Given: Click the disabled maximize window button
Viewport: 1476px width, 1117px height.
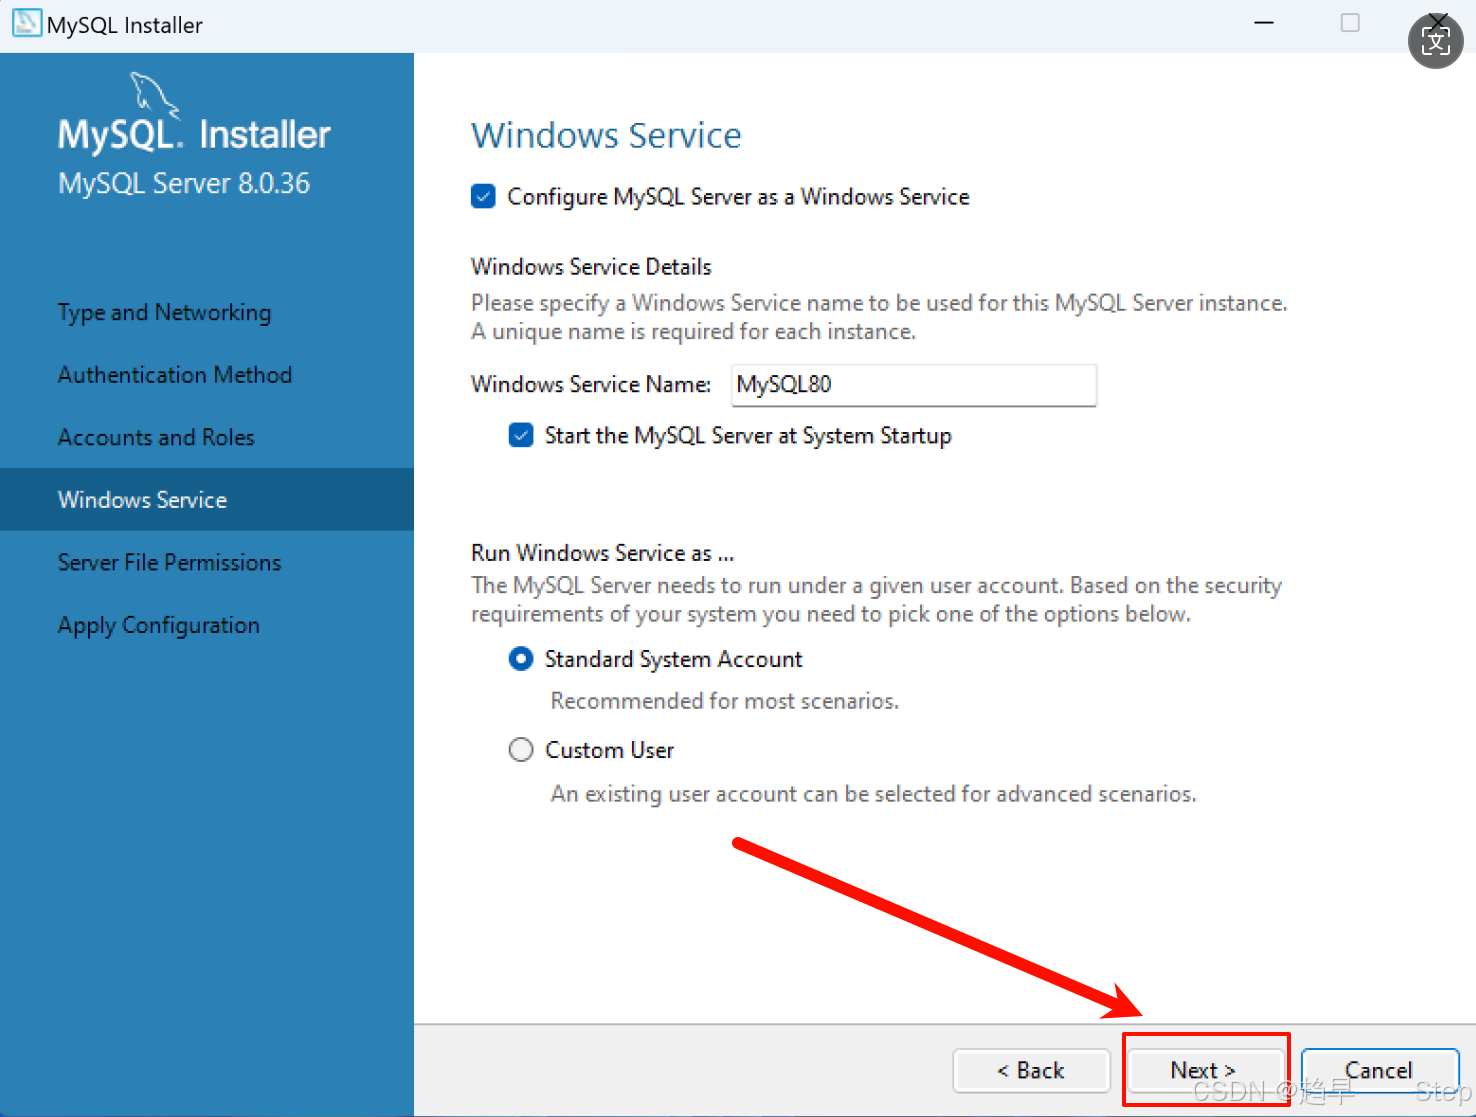Looking at the screenshot, I should (x=1350, y=23).
